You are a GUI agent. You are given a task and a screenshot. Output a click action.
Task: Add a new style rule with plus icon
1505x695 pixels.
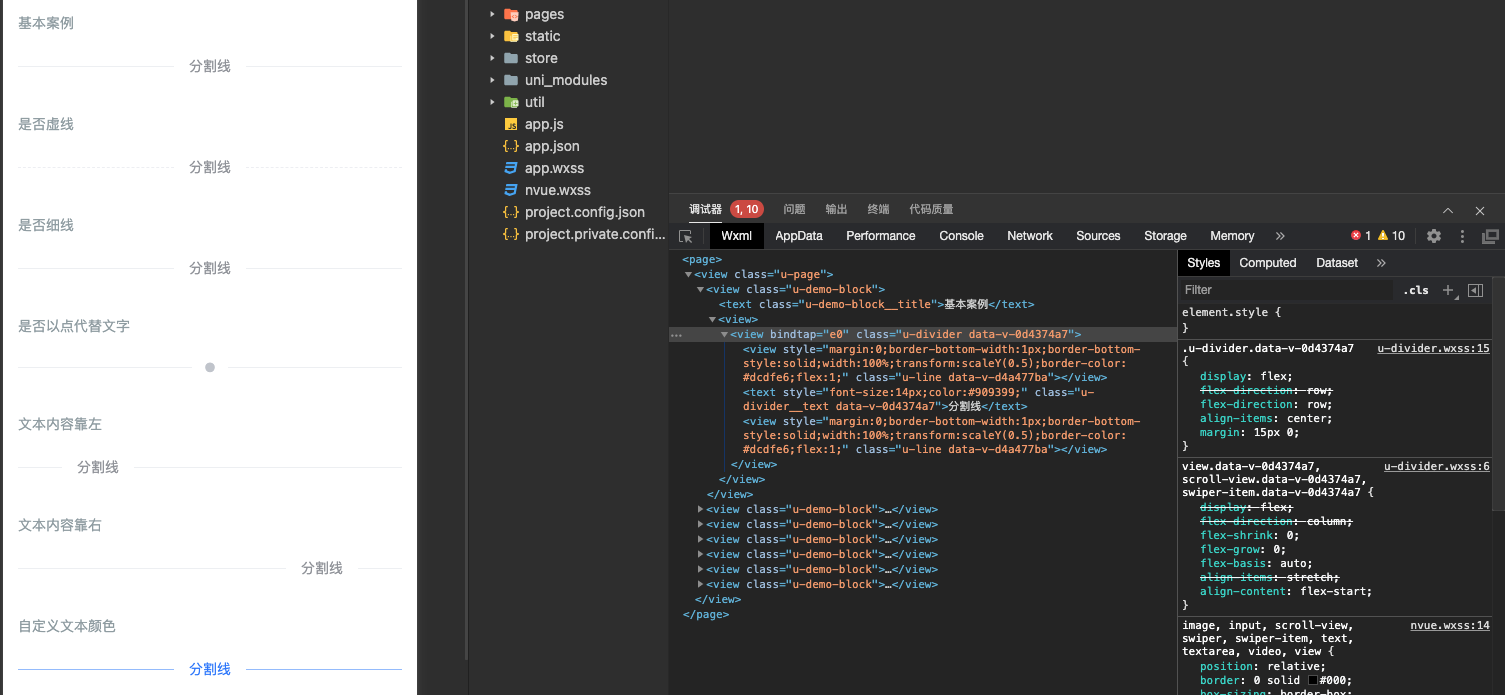pyautogui.click(x=1448, y=290)
